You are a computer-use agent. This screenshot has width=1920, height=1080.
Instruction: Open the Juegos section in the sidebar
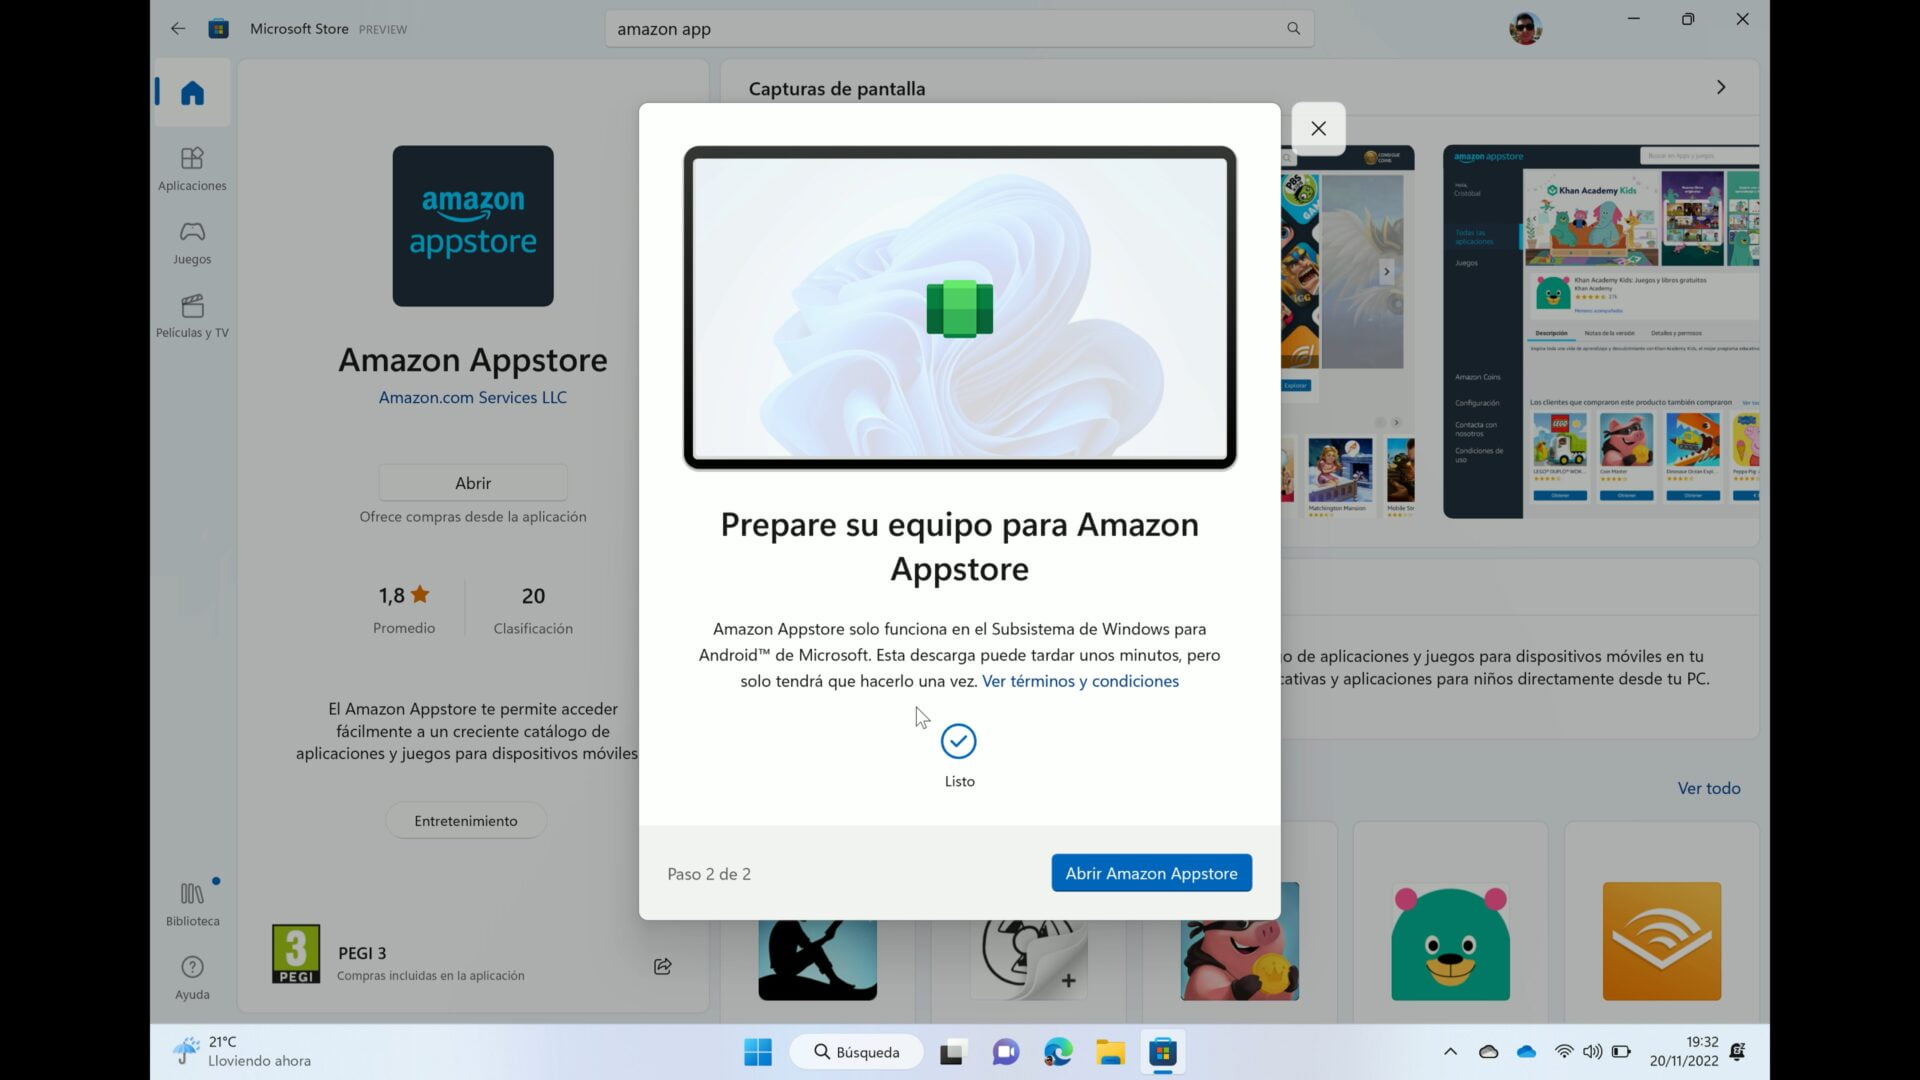point(191,241)
